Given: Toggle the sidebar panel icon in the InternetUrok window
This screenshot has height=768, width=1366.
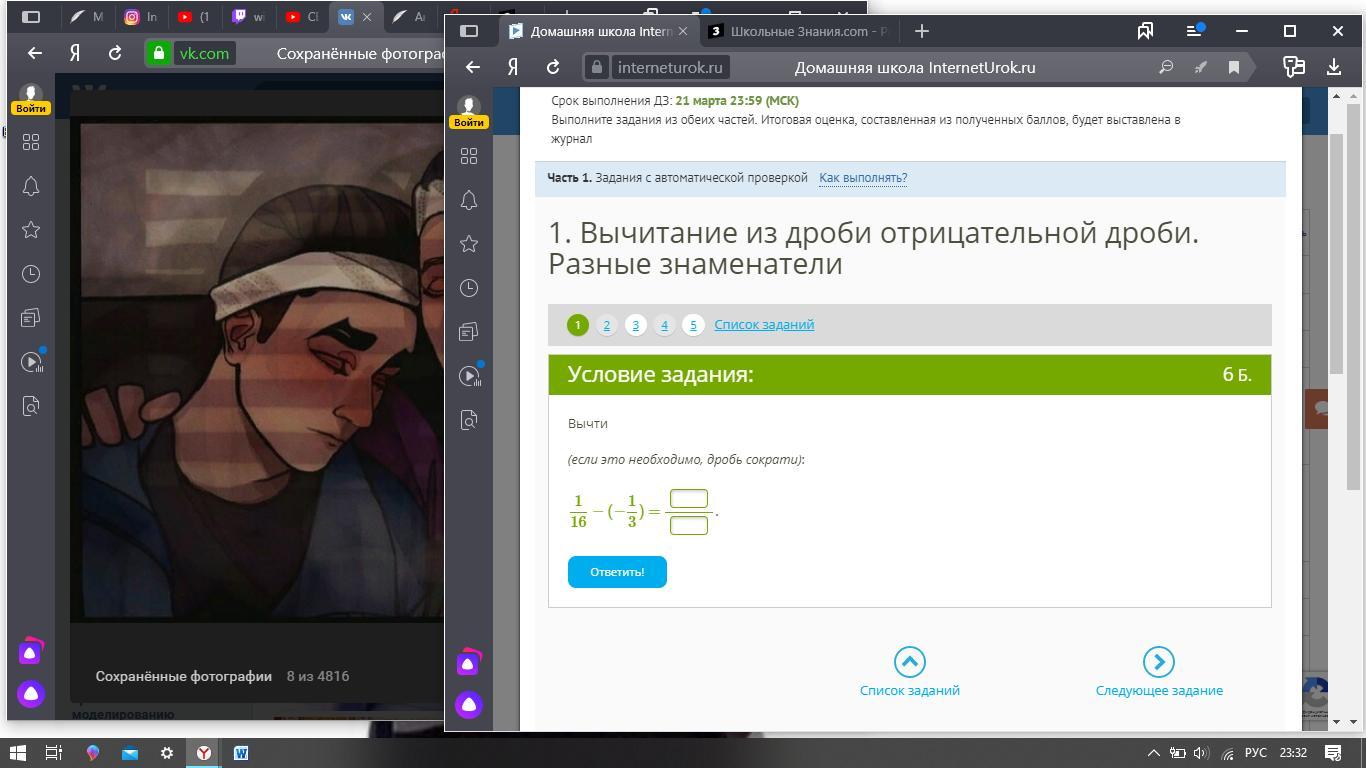Looking at the screenshot, I should [x=469, y=31].
